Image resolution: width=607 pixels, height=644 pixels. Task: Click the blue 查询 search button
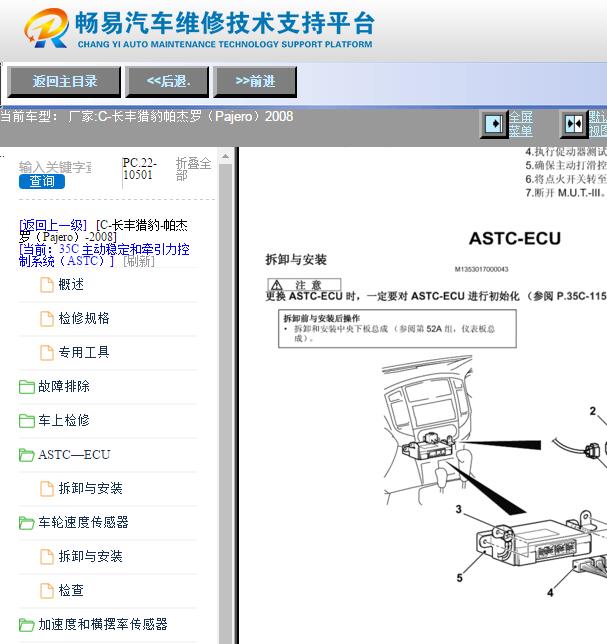pos(41,182)
